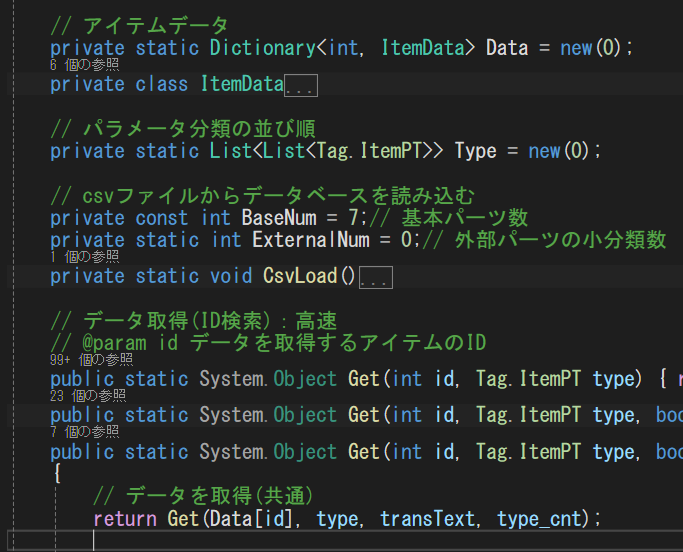The width and height of the screenshot is (683, 552).
Task: Open the '23 個の参照' references link
Action: coord(88,396)
